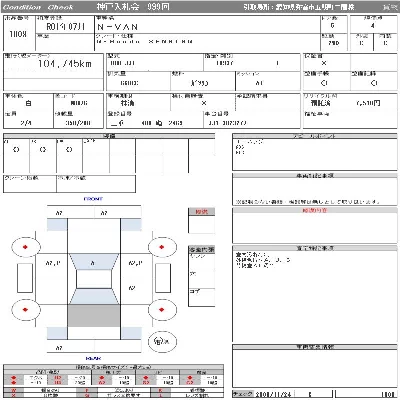Click the 104,745km mileage reading
This screenshot has width=400, height=400.
coord(65,64)
